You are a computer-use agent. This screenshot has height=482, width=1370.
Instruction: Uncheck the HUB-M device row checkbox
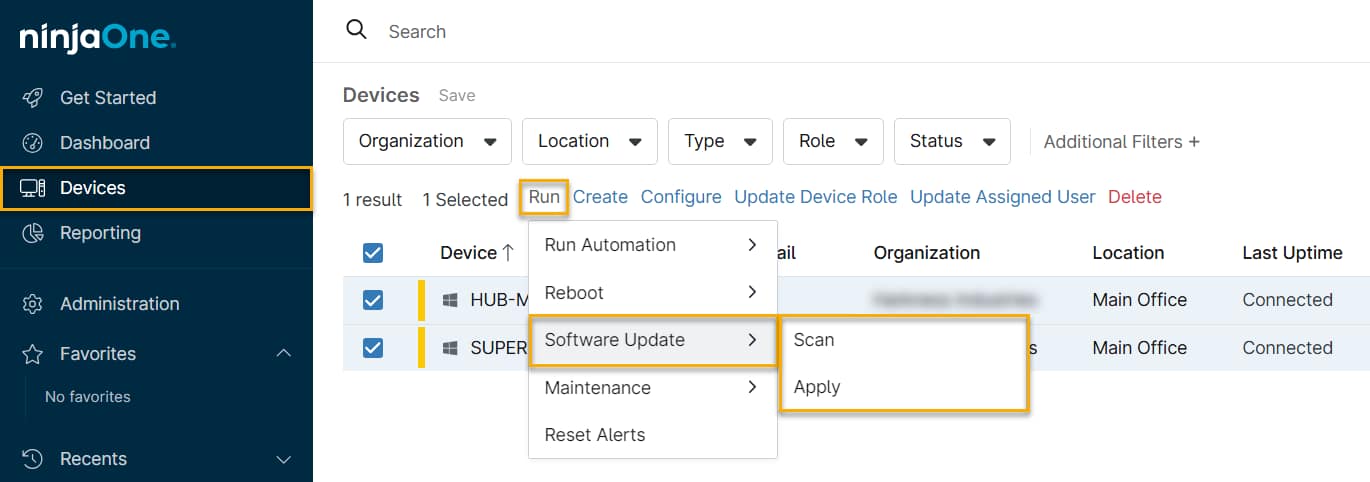point(373,300)
